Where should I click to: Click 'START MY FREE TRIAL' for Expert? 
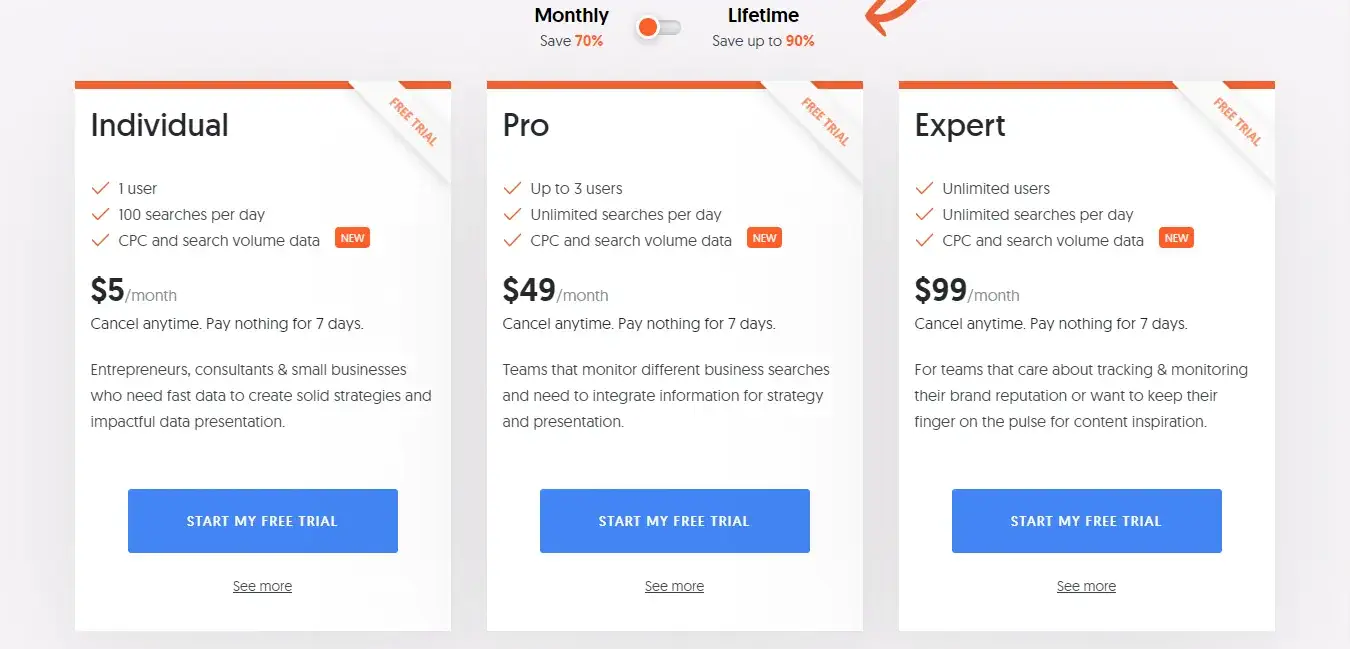click(1086, 520)
